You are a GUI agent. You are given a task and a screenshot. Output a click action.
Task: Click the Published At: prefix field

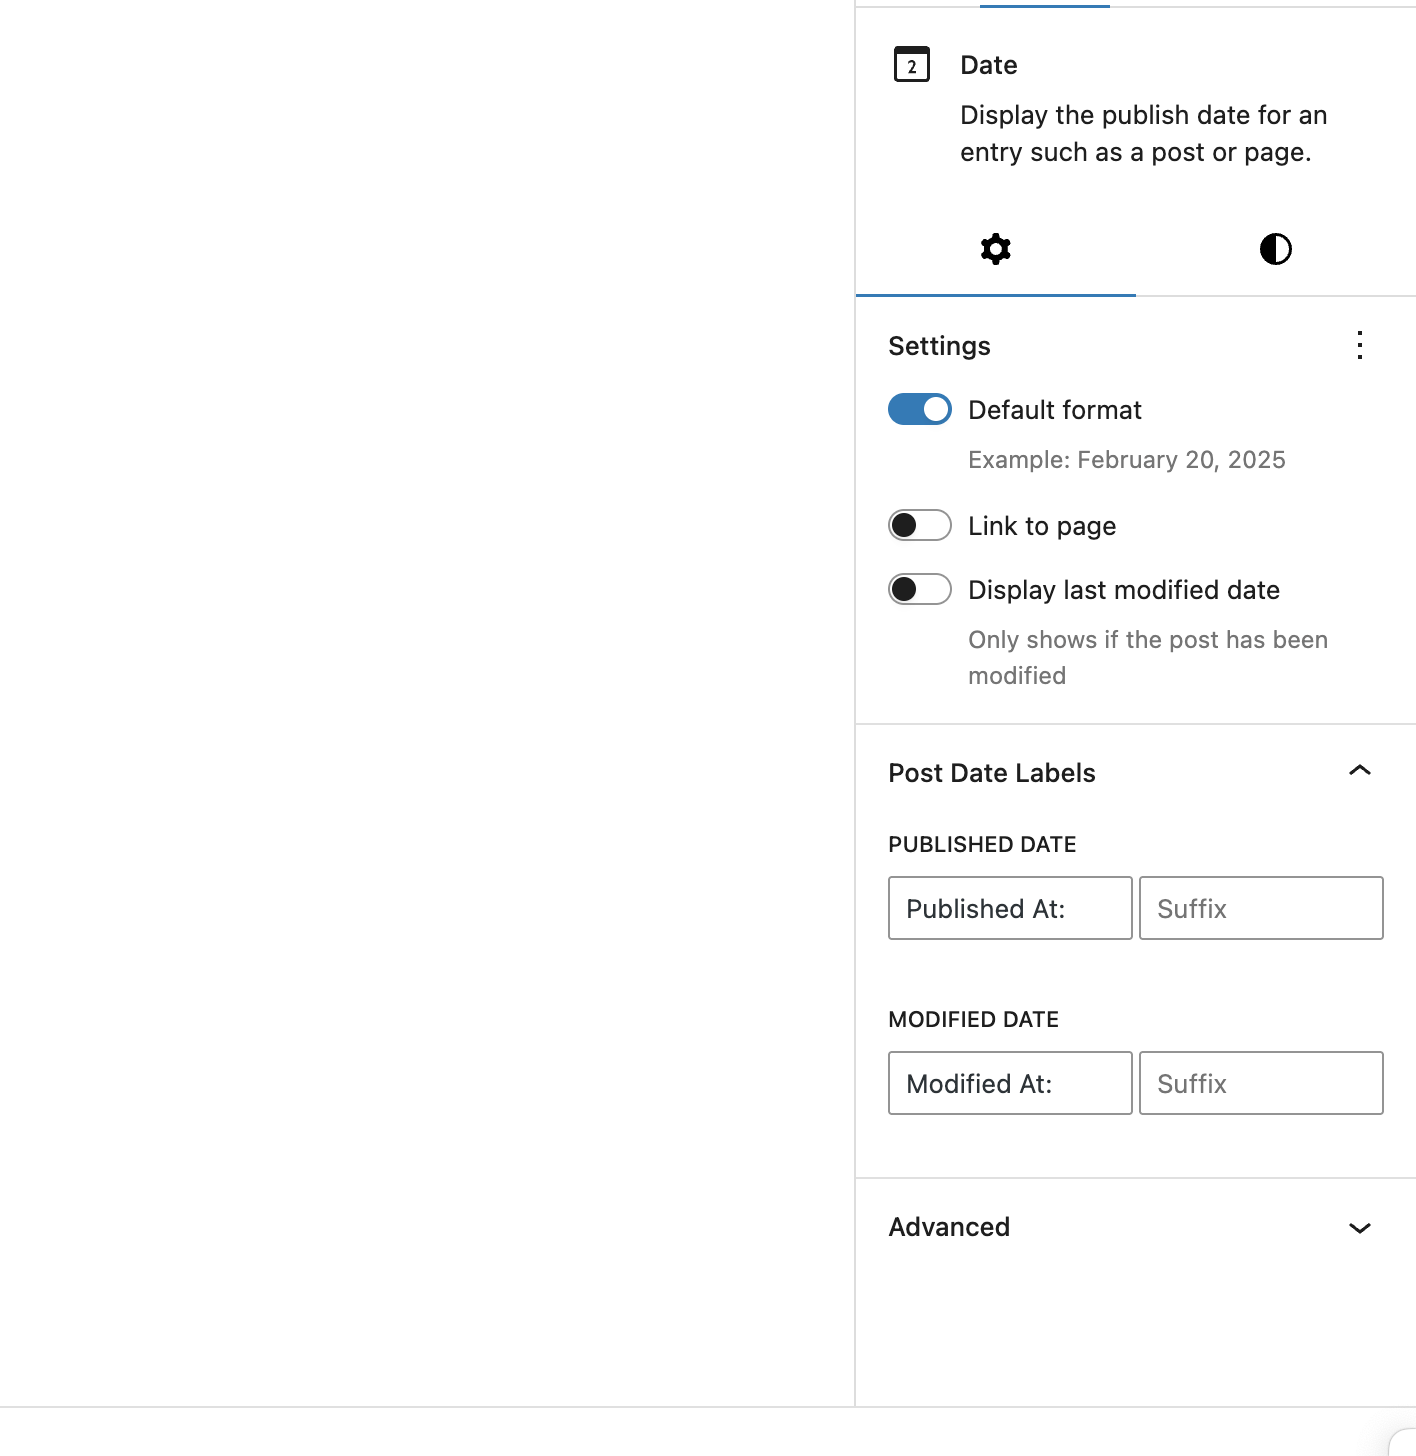click(1010, 908)
